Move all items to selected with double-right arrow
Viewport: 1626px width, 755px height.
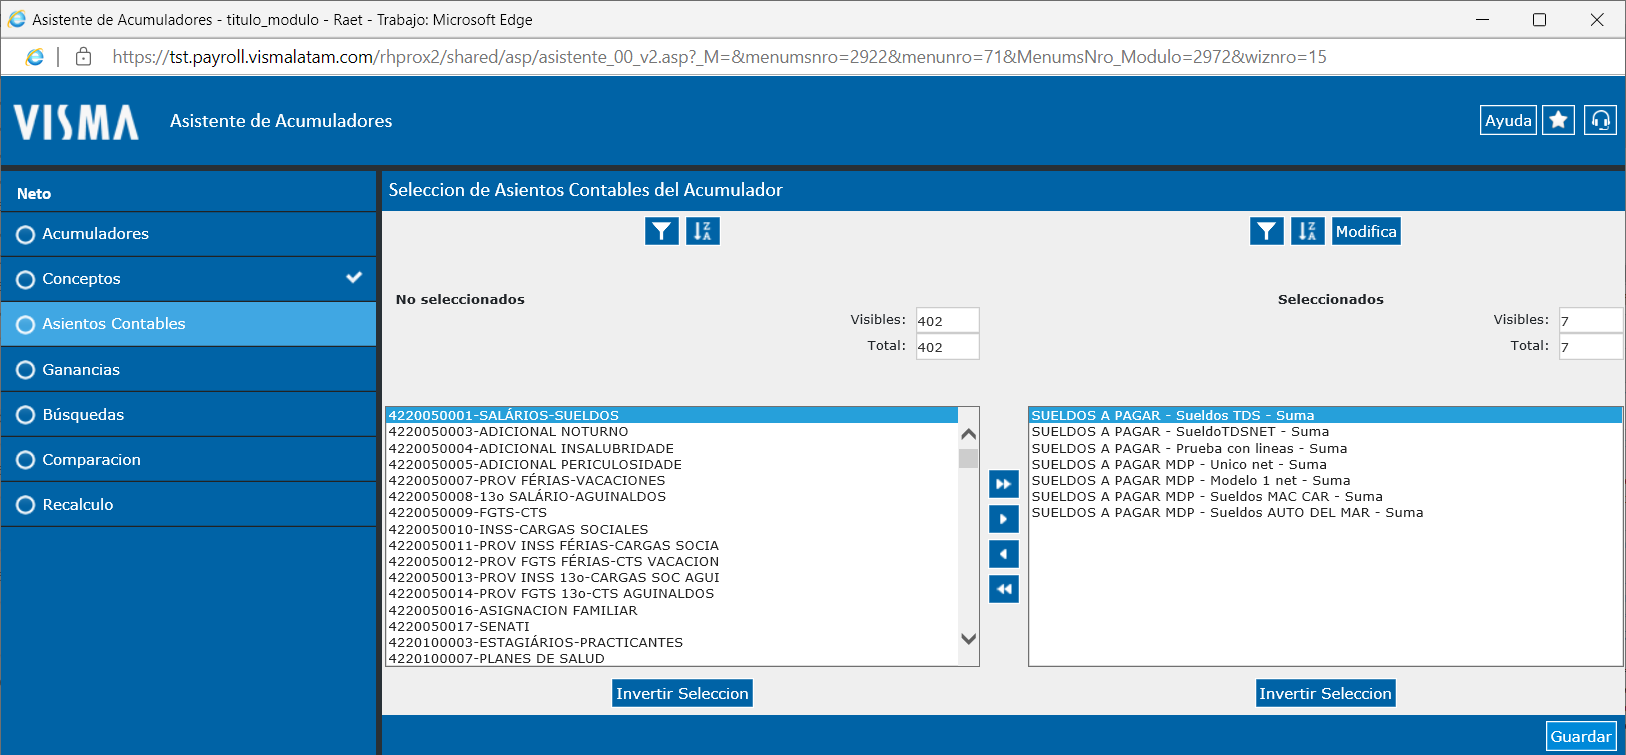pyautogui.click(x=1004, y=484)
